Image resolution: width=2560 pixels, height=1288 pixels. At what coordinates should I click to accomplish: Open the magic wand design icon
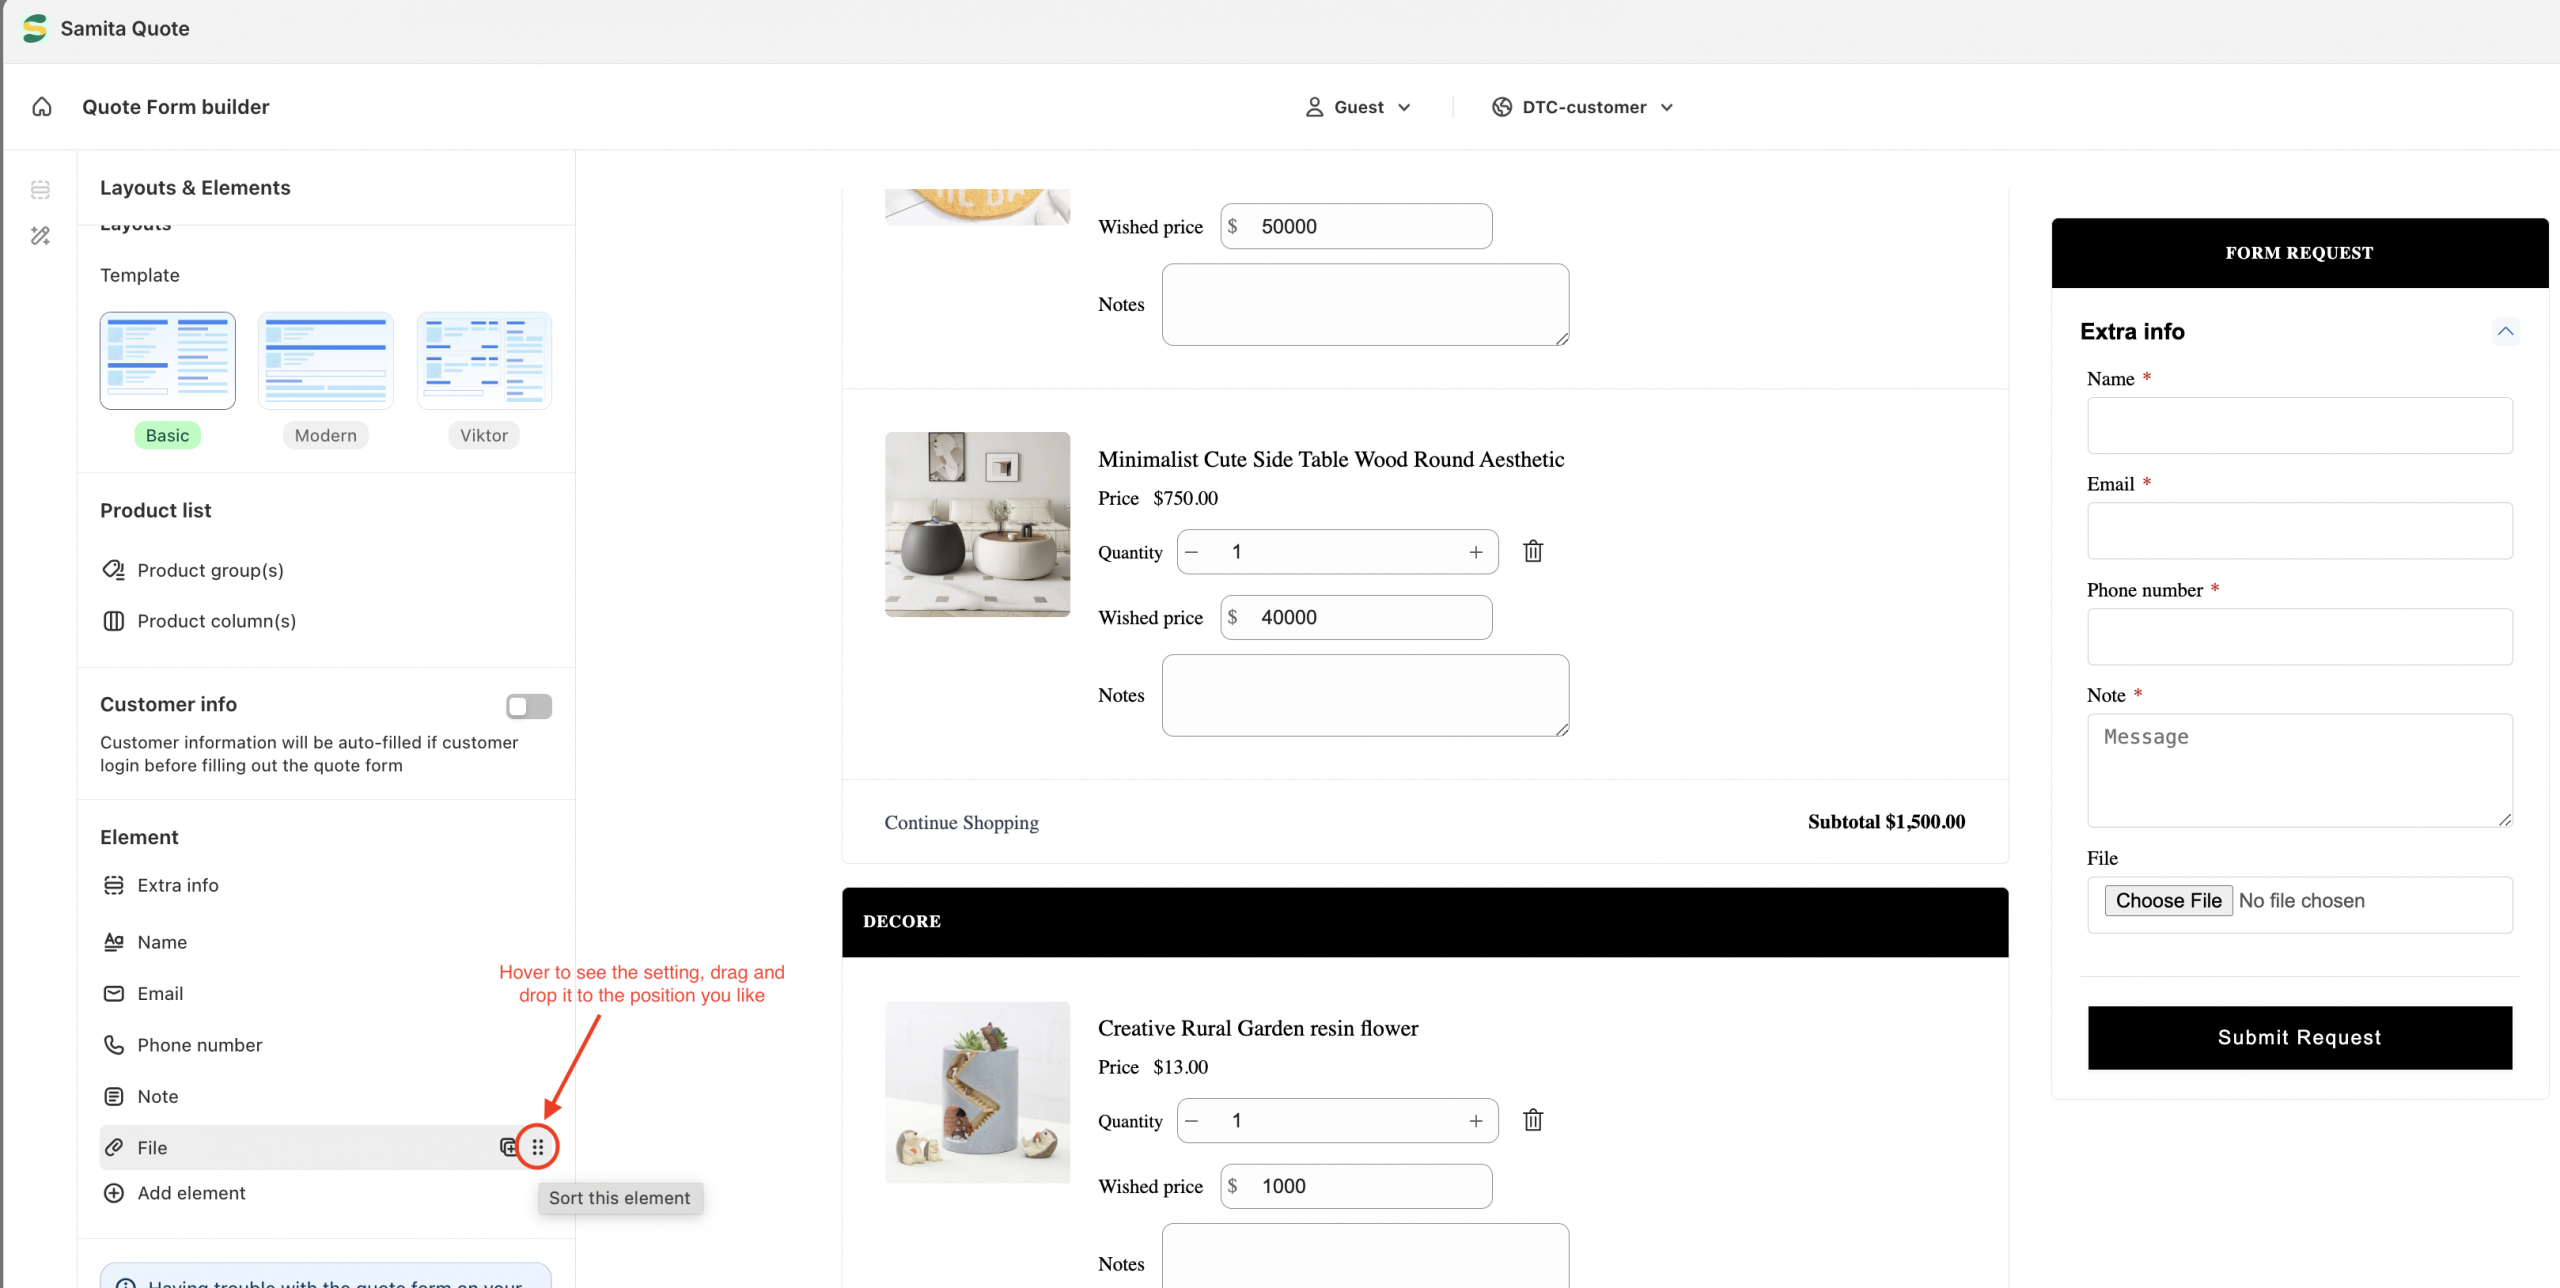tap(40, 236)
